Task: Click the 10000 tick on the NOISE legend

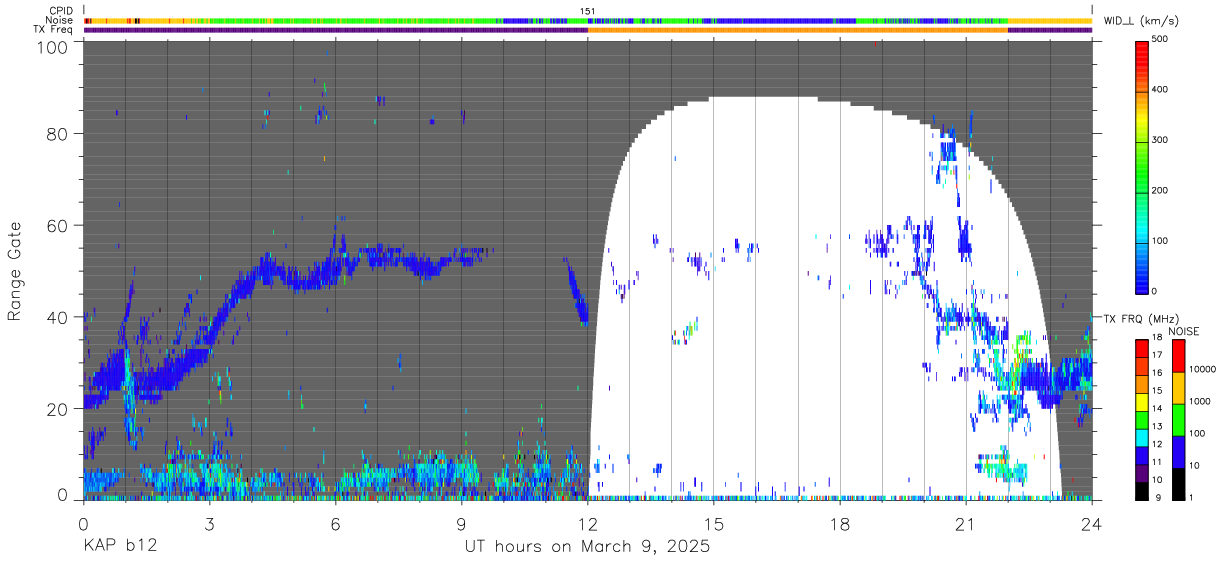Action: pos(1204,370)
